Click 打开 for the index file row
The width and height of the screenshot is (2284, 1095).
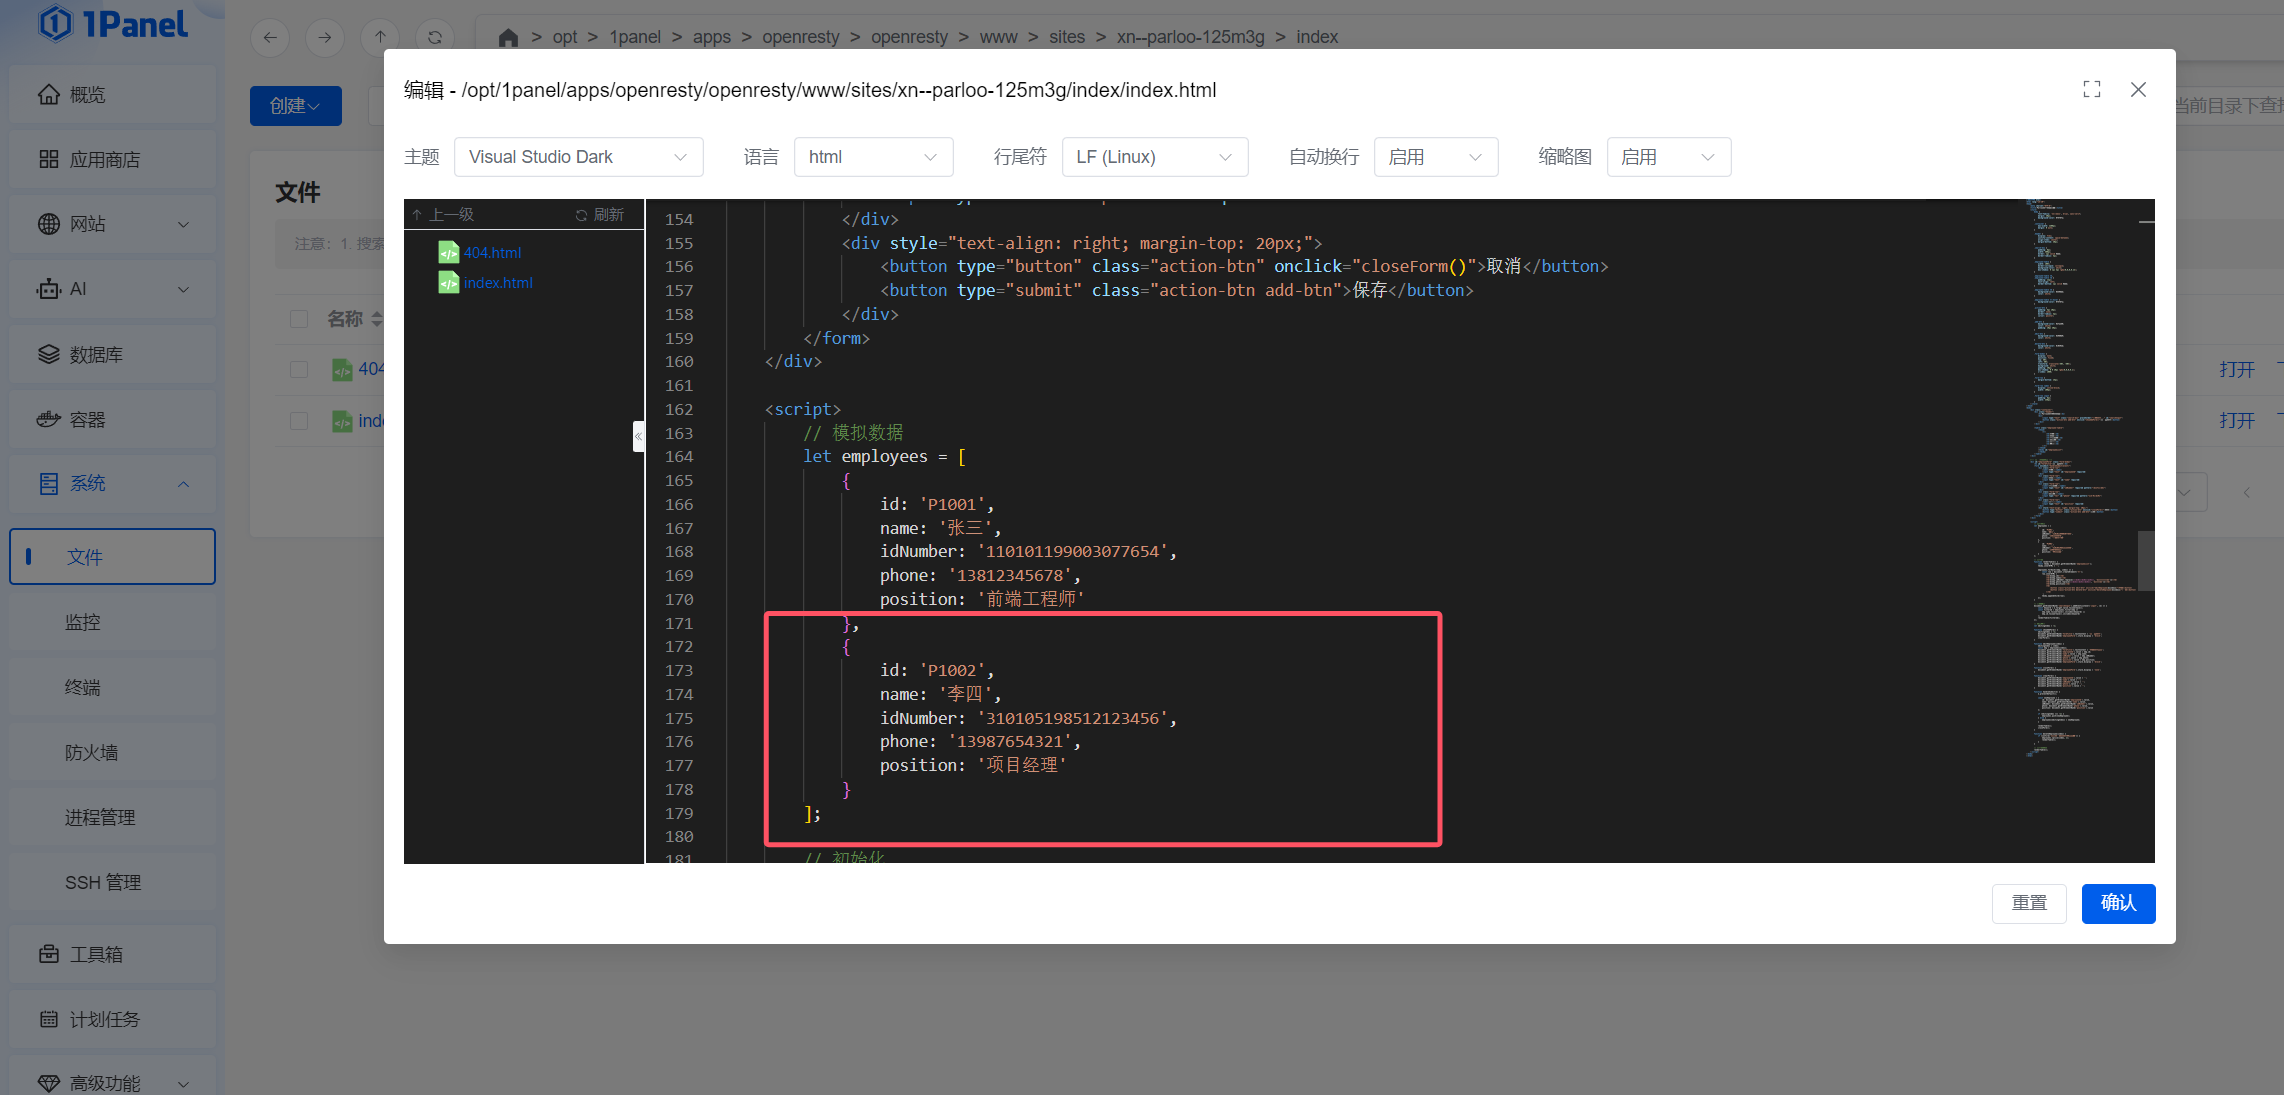(x=2236, y=421)
